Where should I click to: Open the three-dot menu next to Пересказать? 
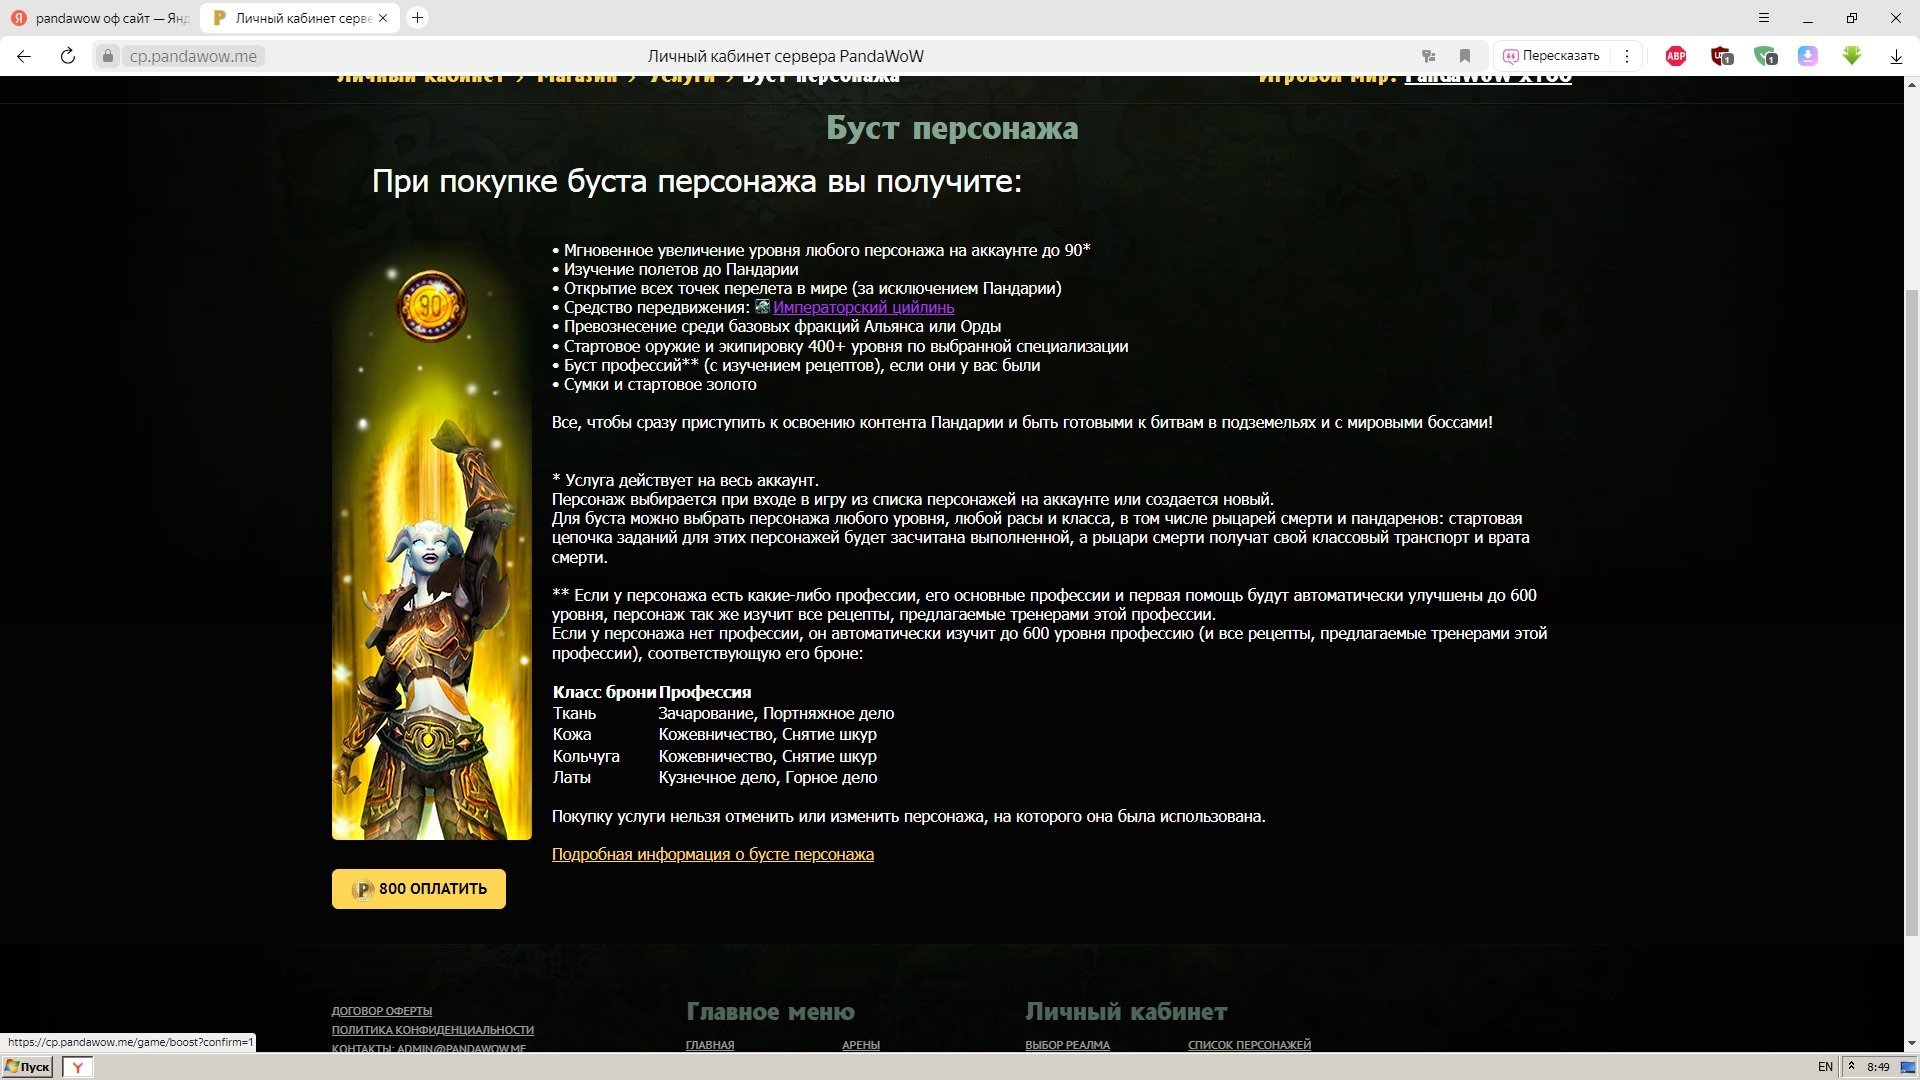(1627, 56)
